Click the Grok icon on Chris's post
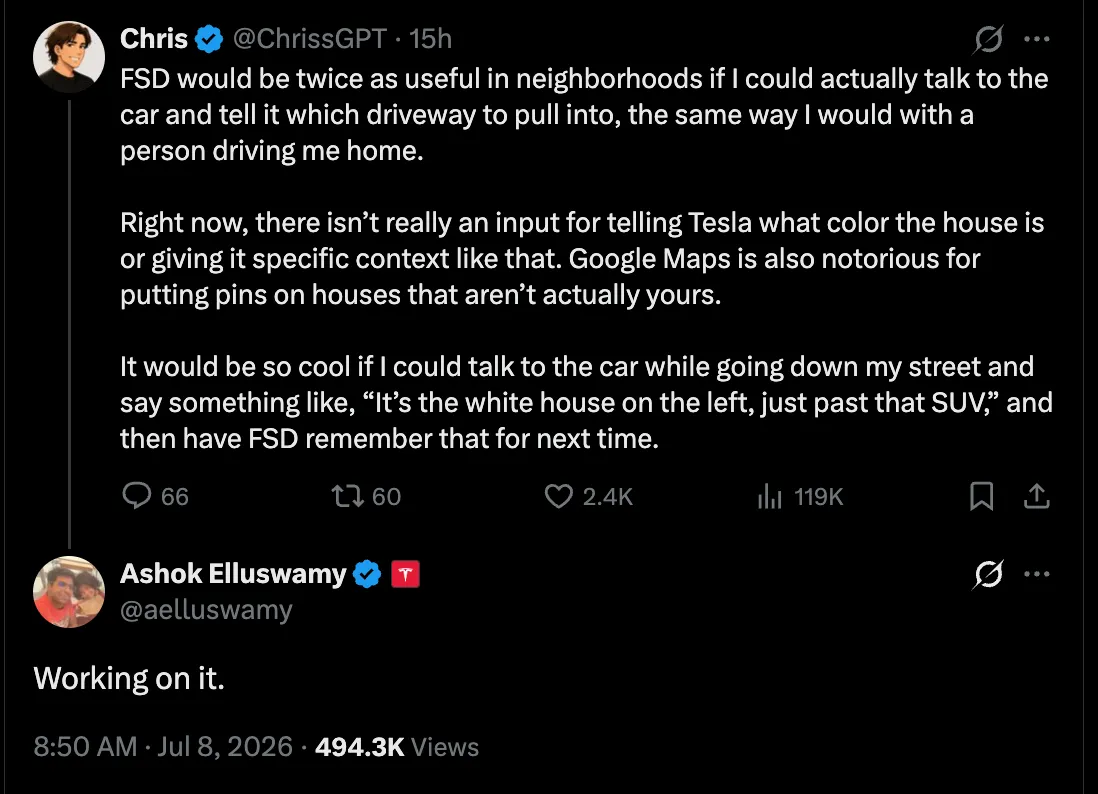Image resolution: width=1098 pixels, height=794 pixels. coord(988,39)
